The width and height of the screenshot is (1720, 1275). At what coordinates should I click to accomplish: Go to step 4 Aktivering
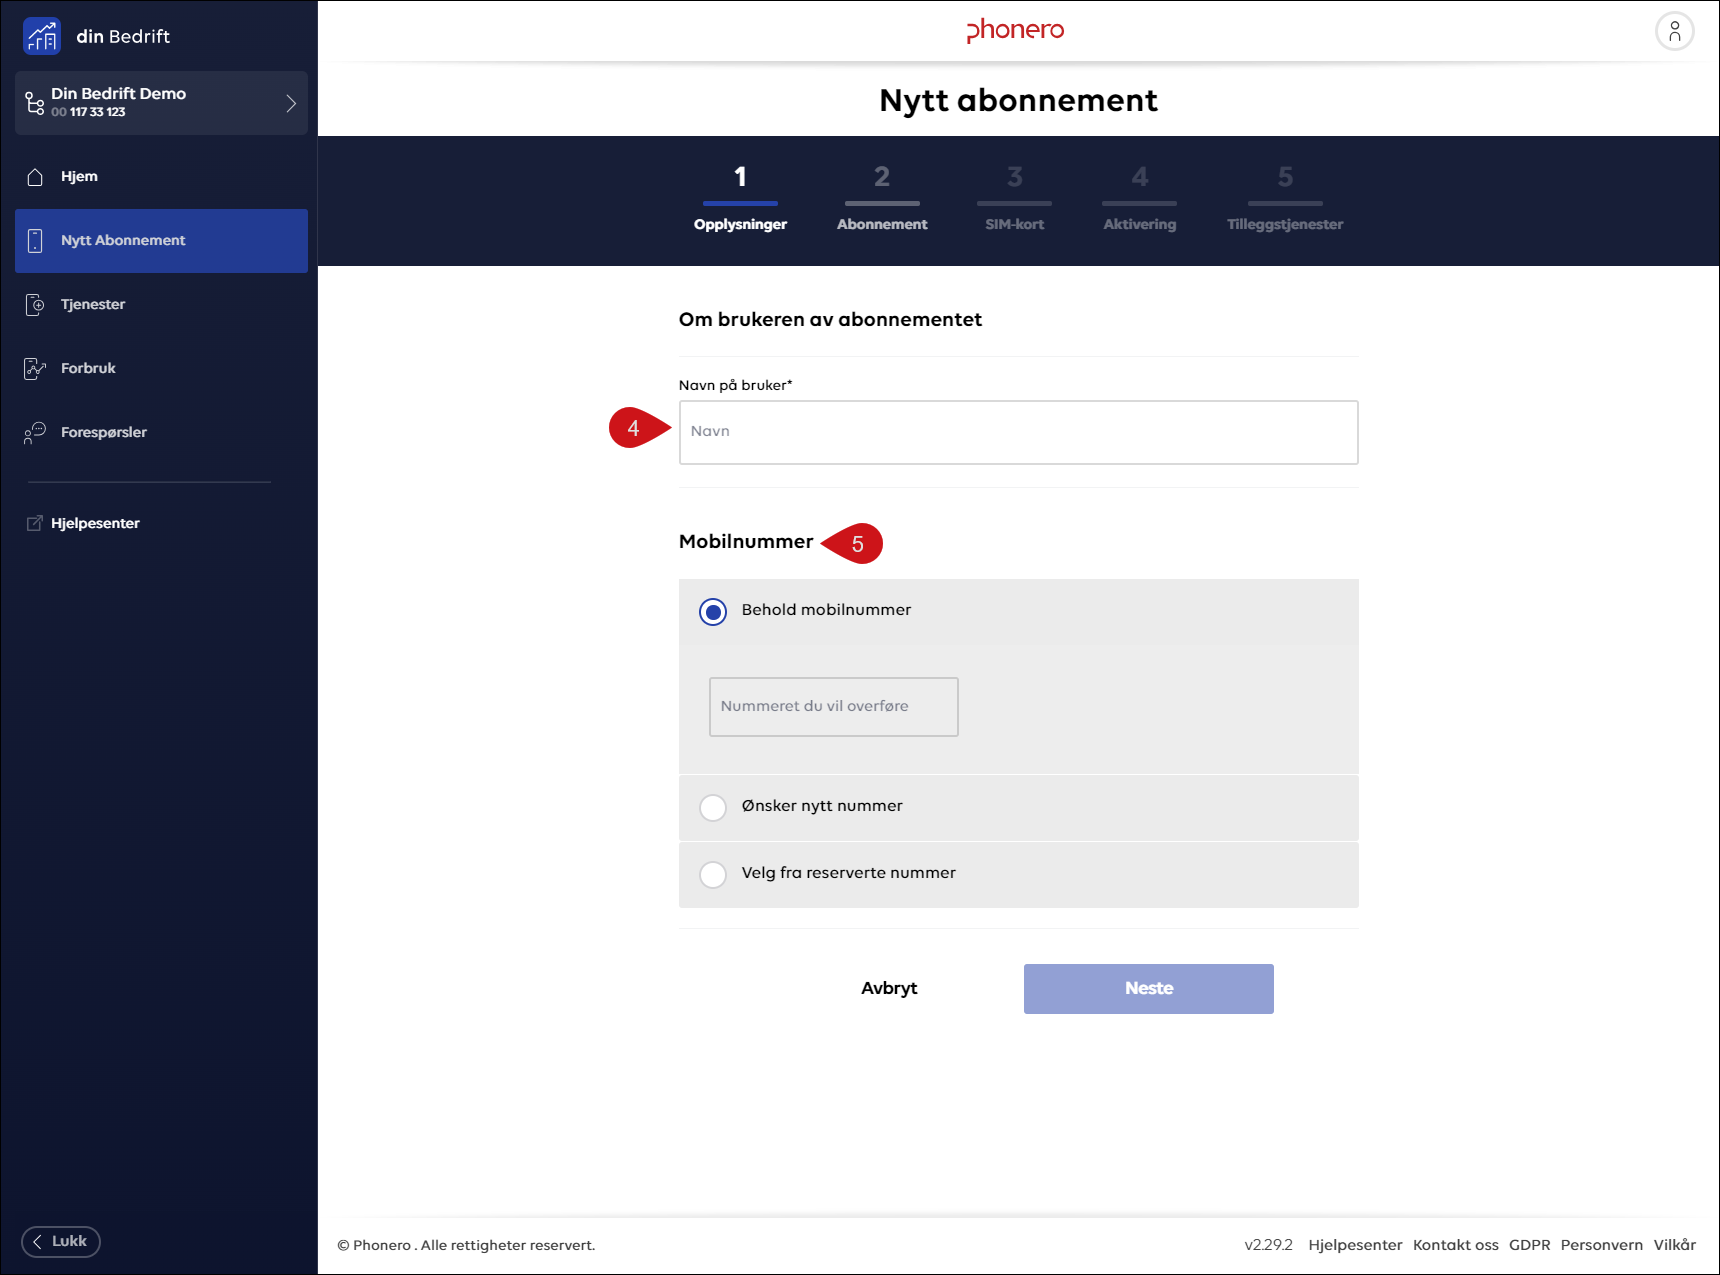point(1139,199)
